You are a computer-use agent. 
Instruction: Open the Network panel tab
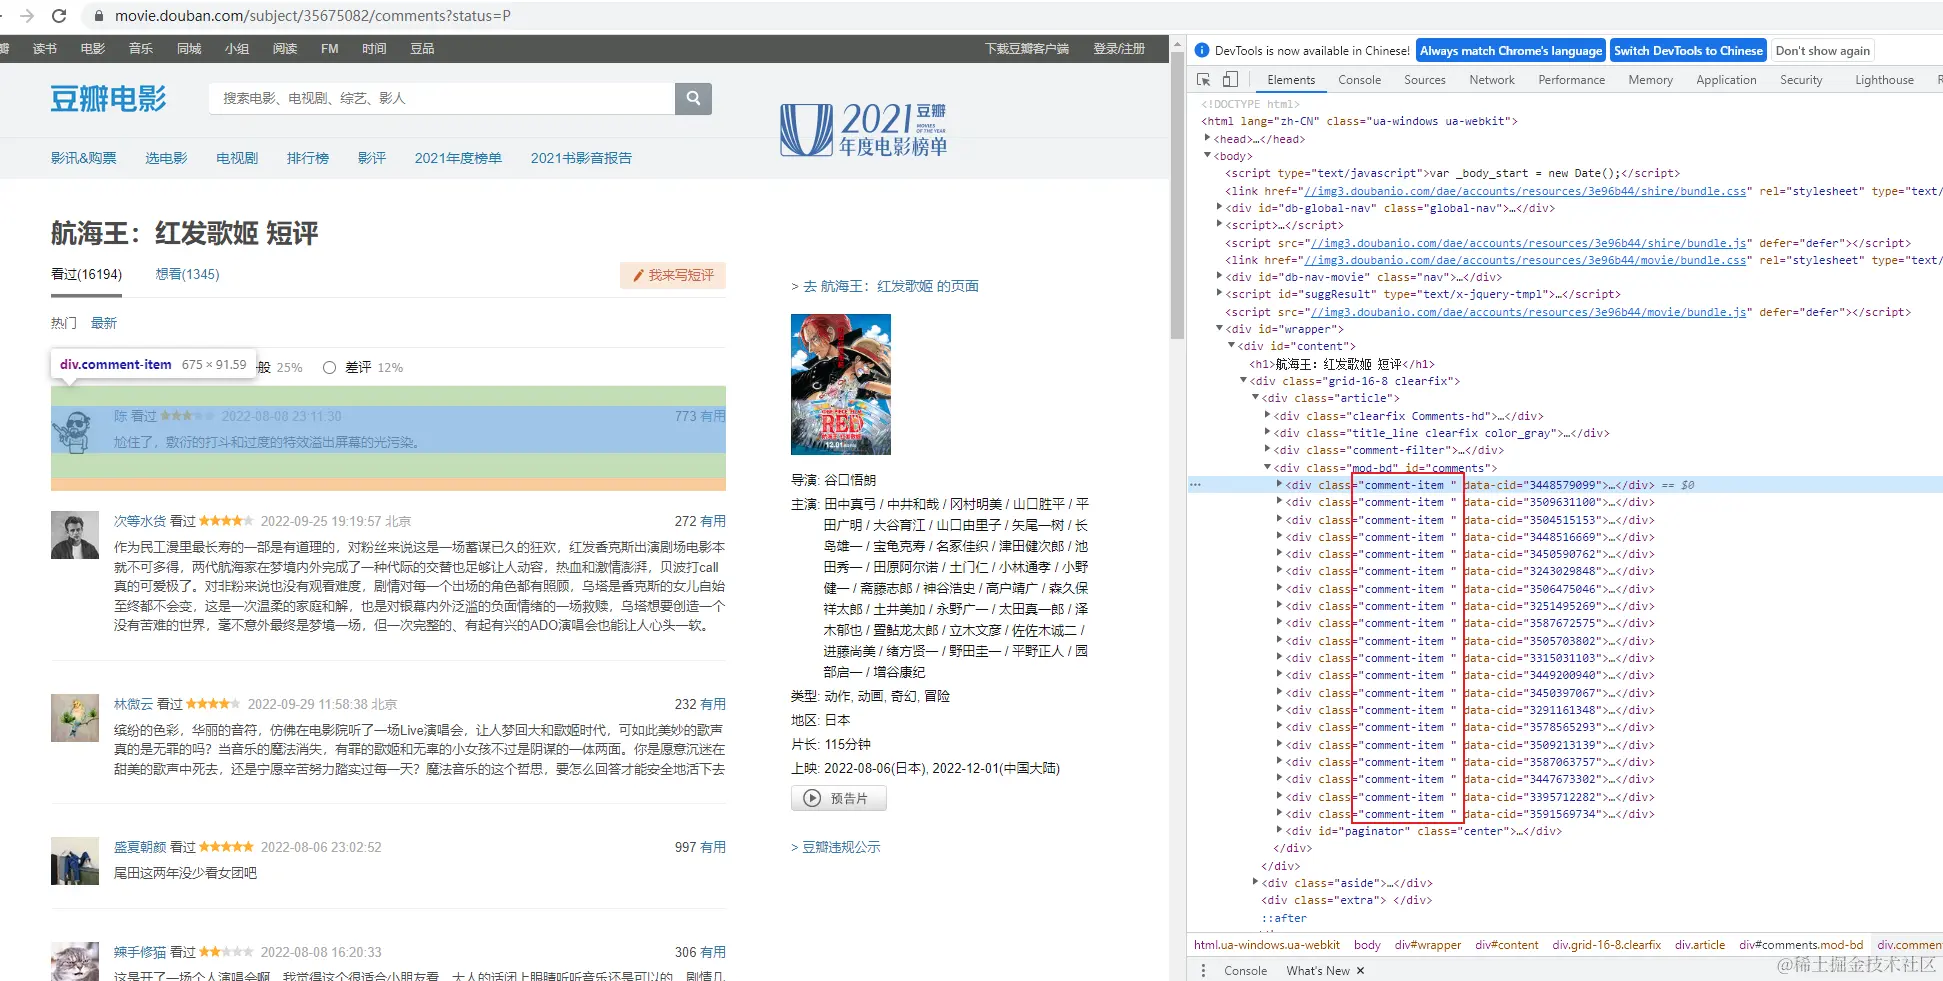pyautogui.click(x=1491, y=80)
